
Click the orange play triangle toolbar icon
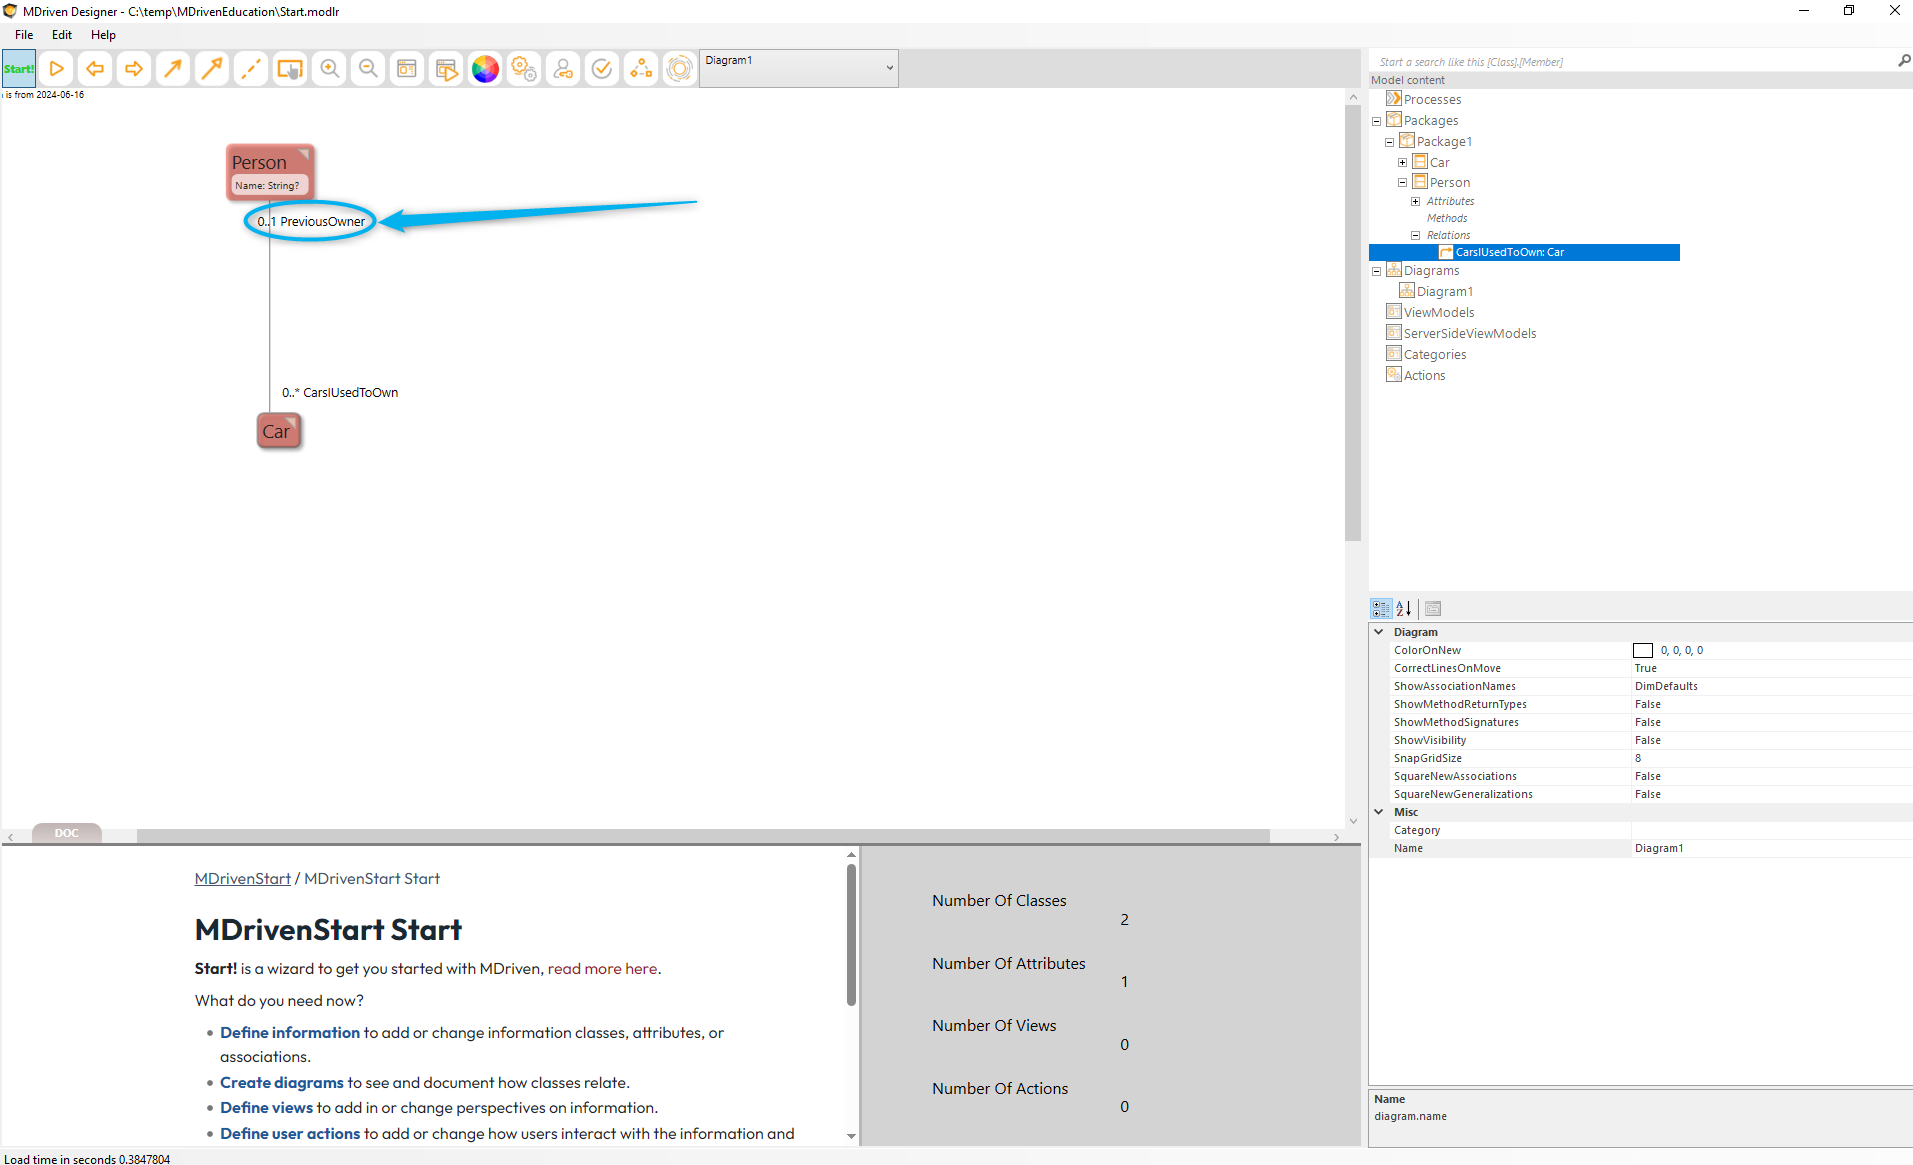(x=57, y=69)
